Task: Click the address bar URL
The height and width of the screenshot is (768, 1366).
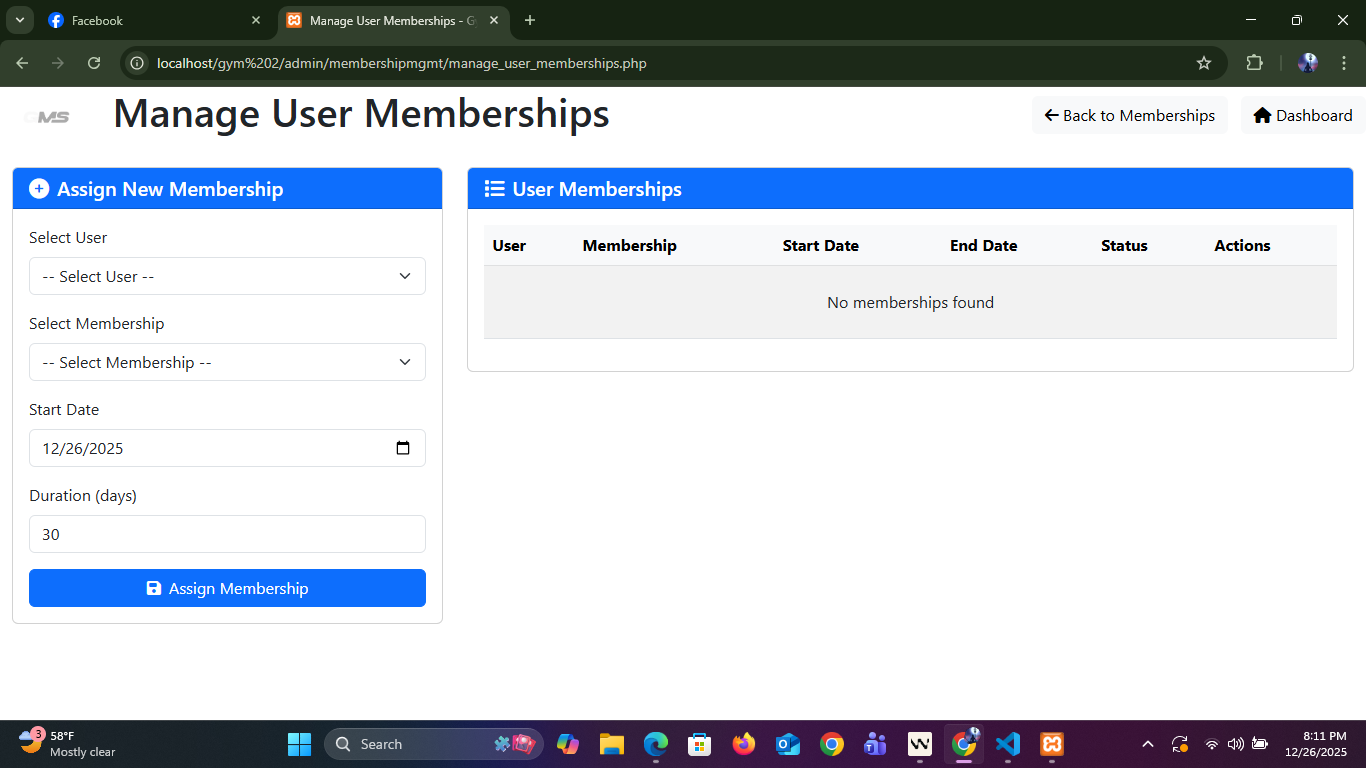Action: coord(402,63)
